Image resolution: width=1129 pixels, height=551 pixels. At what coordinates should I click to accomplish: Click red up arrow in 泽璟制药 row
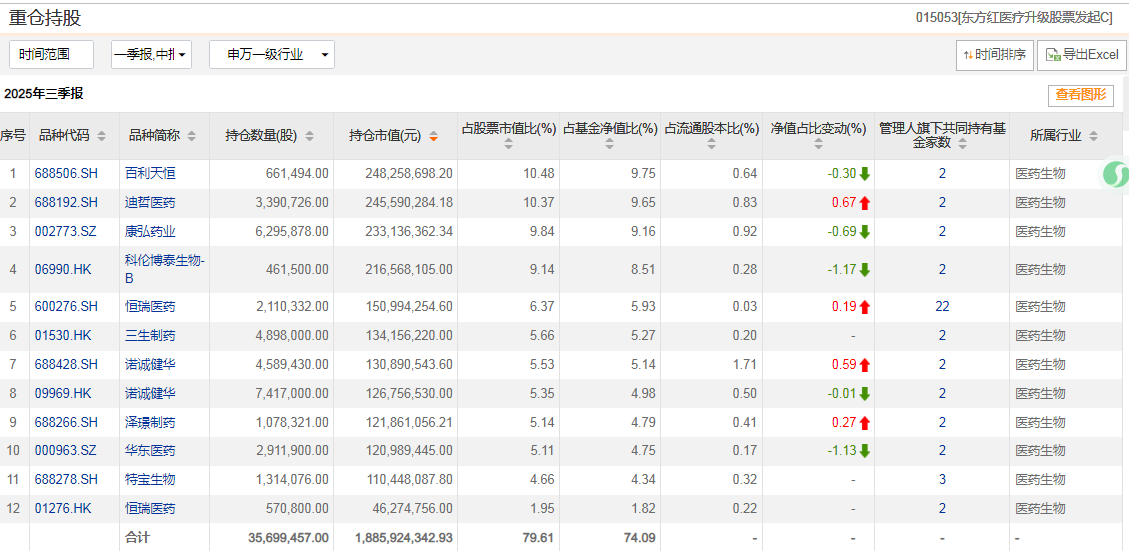(865, 422)
